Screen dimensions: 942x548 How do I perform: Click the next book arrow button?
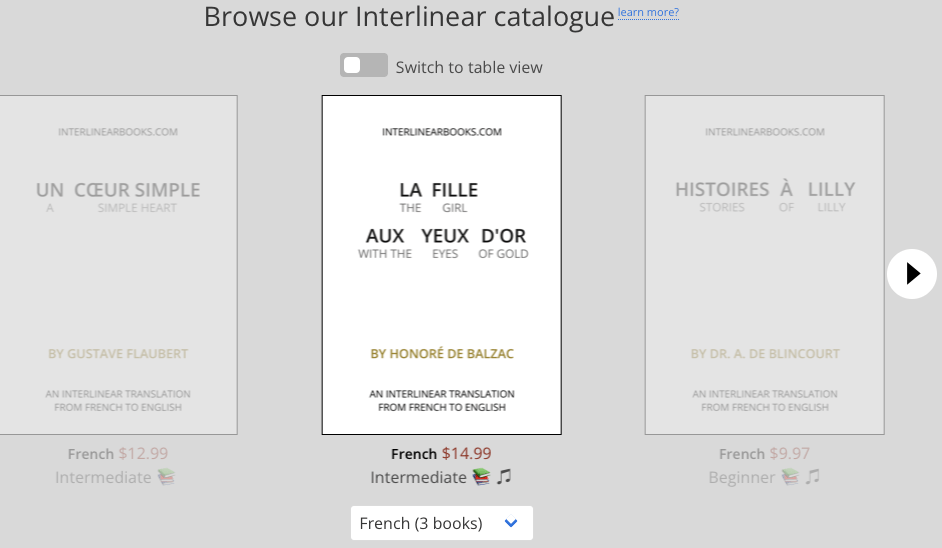[911, 273]
